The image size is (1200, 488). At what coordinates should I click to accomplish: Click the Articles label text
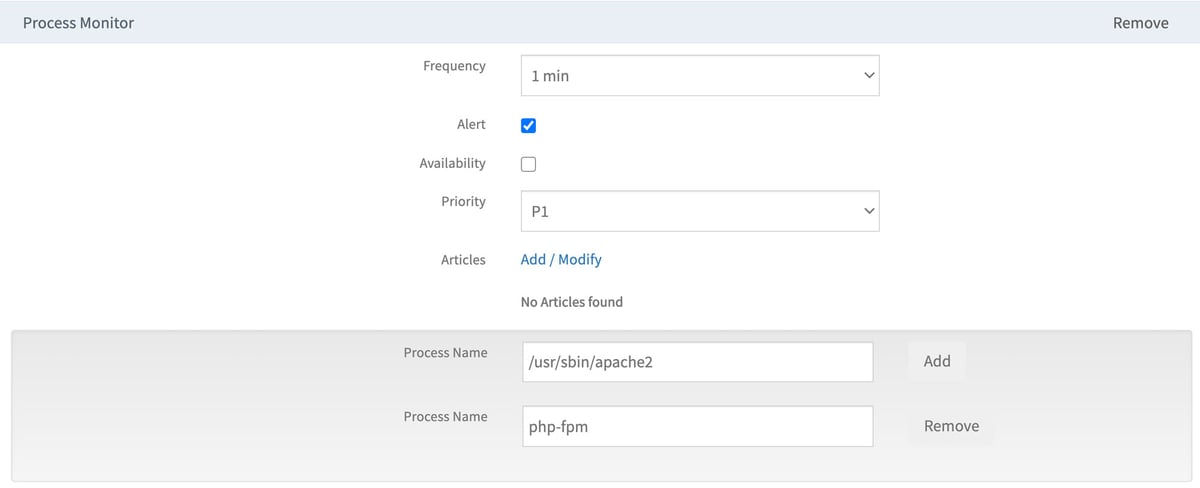(463, 260)
